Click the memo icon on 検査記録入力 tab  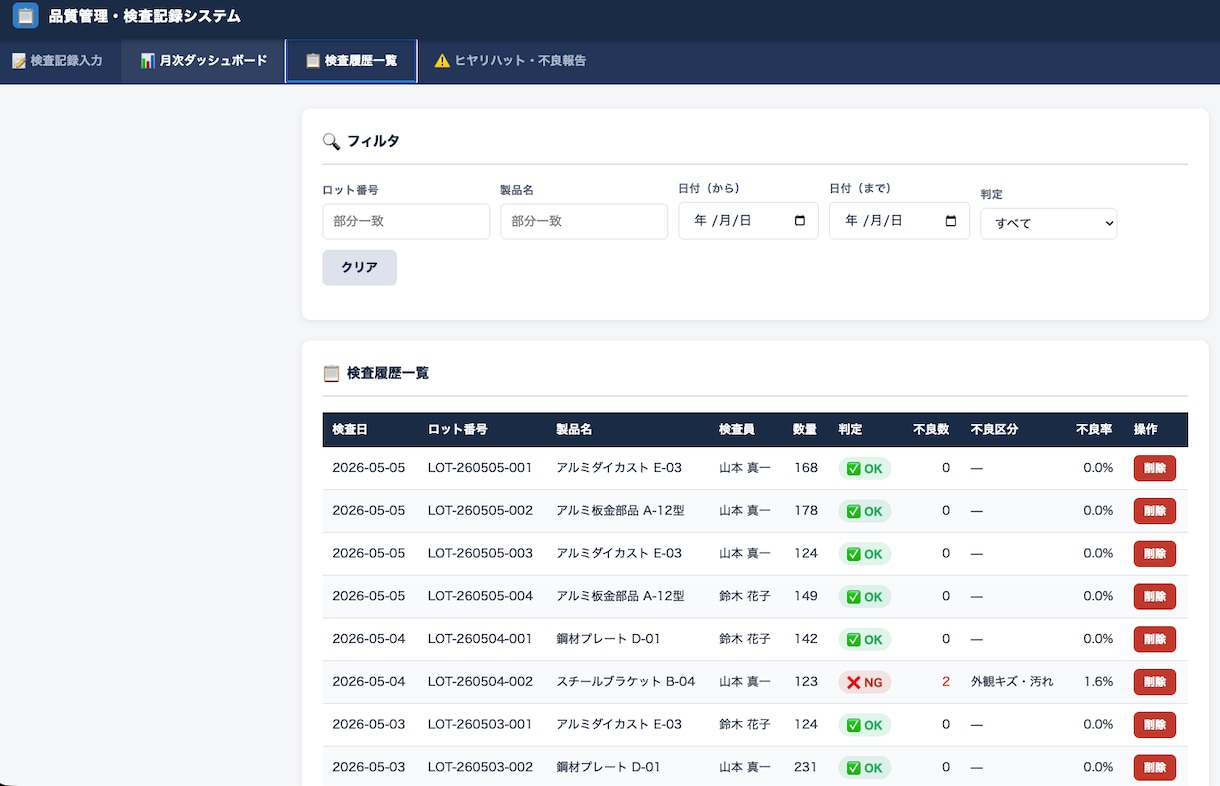pos(19,61)
